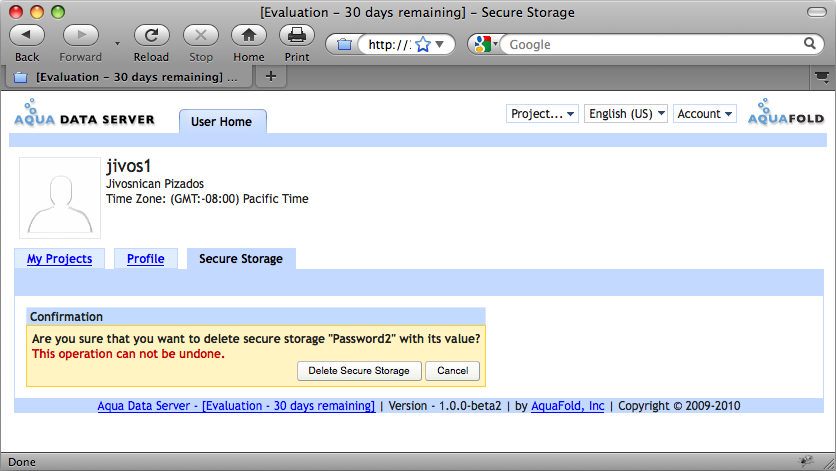This screenshot has width=836, height=471.
Task: Click the Aqua Data Server logo
Action: 84,113
